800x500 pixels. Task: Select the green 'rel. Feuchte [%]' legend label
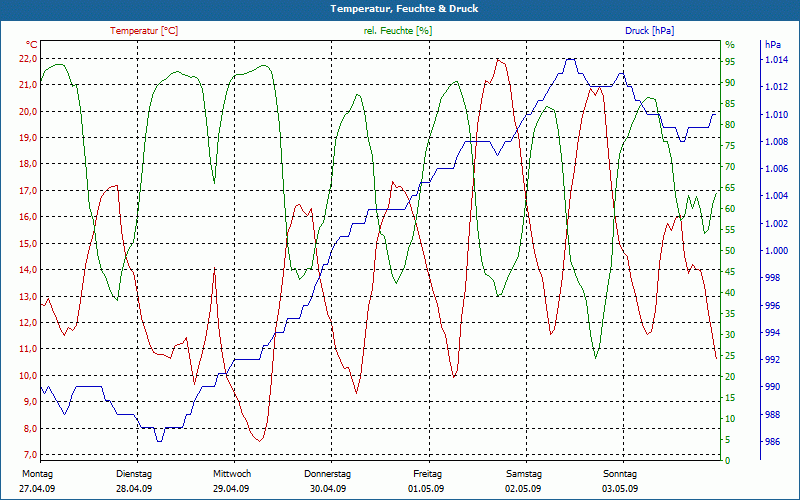[x=397, y=31]
